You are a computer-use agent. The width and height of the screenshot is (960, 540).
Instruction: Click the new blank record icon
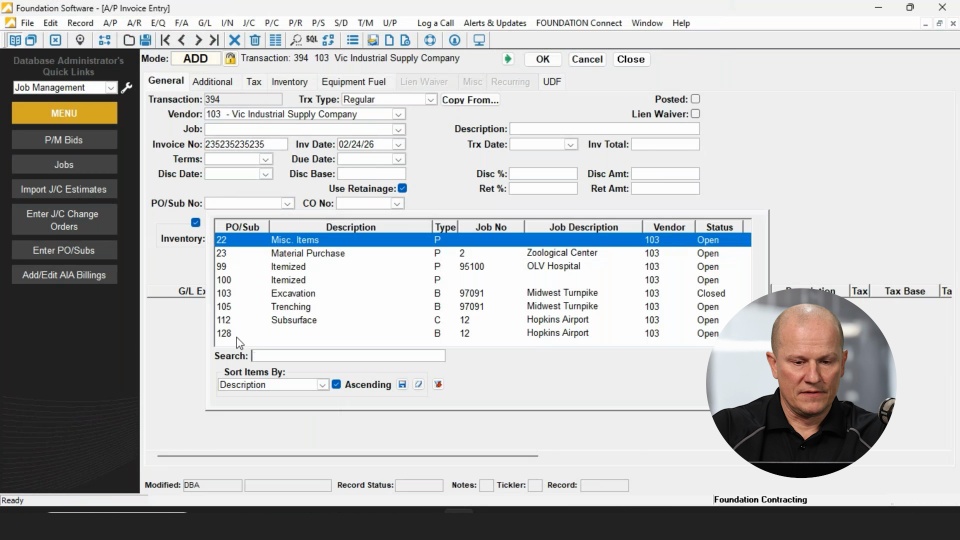pyautogui.click(x=129, y=40)
